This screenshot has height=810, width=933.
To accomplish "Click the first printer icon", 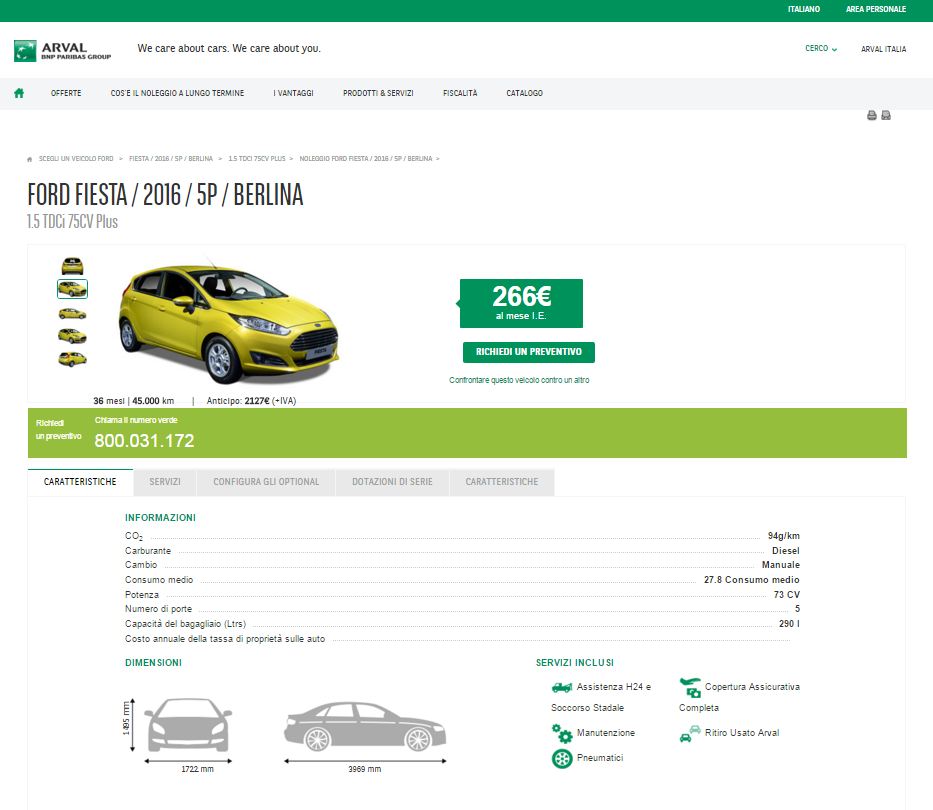I will pyautogui.click(x=872, y=116).
